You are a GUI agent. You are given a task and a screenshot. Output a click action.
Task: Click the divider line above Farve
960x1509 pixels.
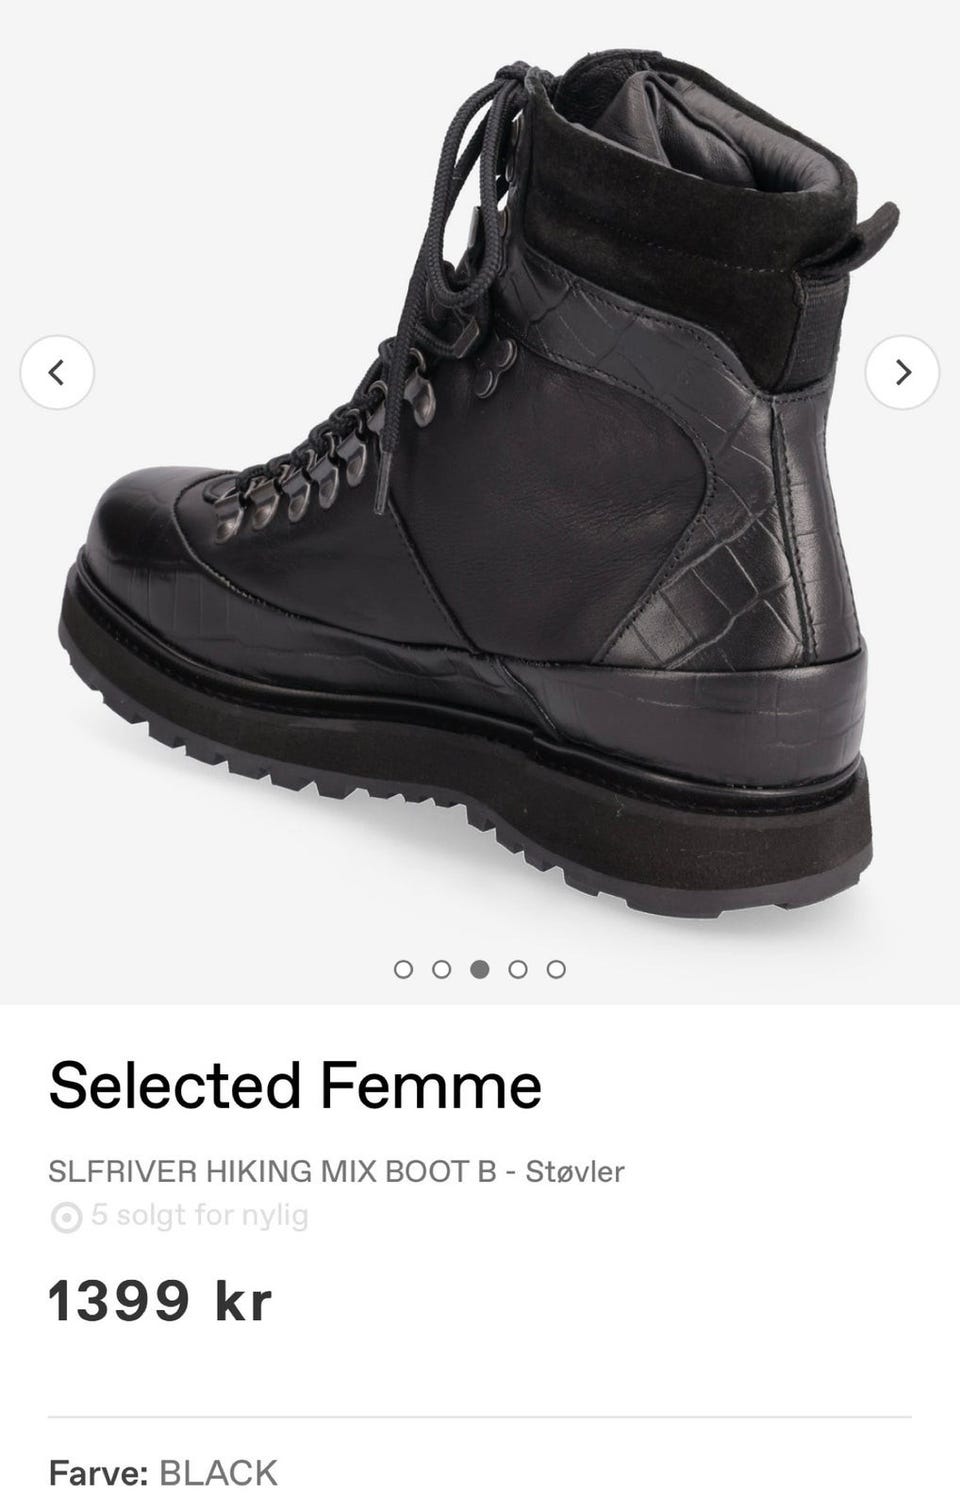(480, 1416)
